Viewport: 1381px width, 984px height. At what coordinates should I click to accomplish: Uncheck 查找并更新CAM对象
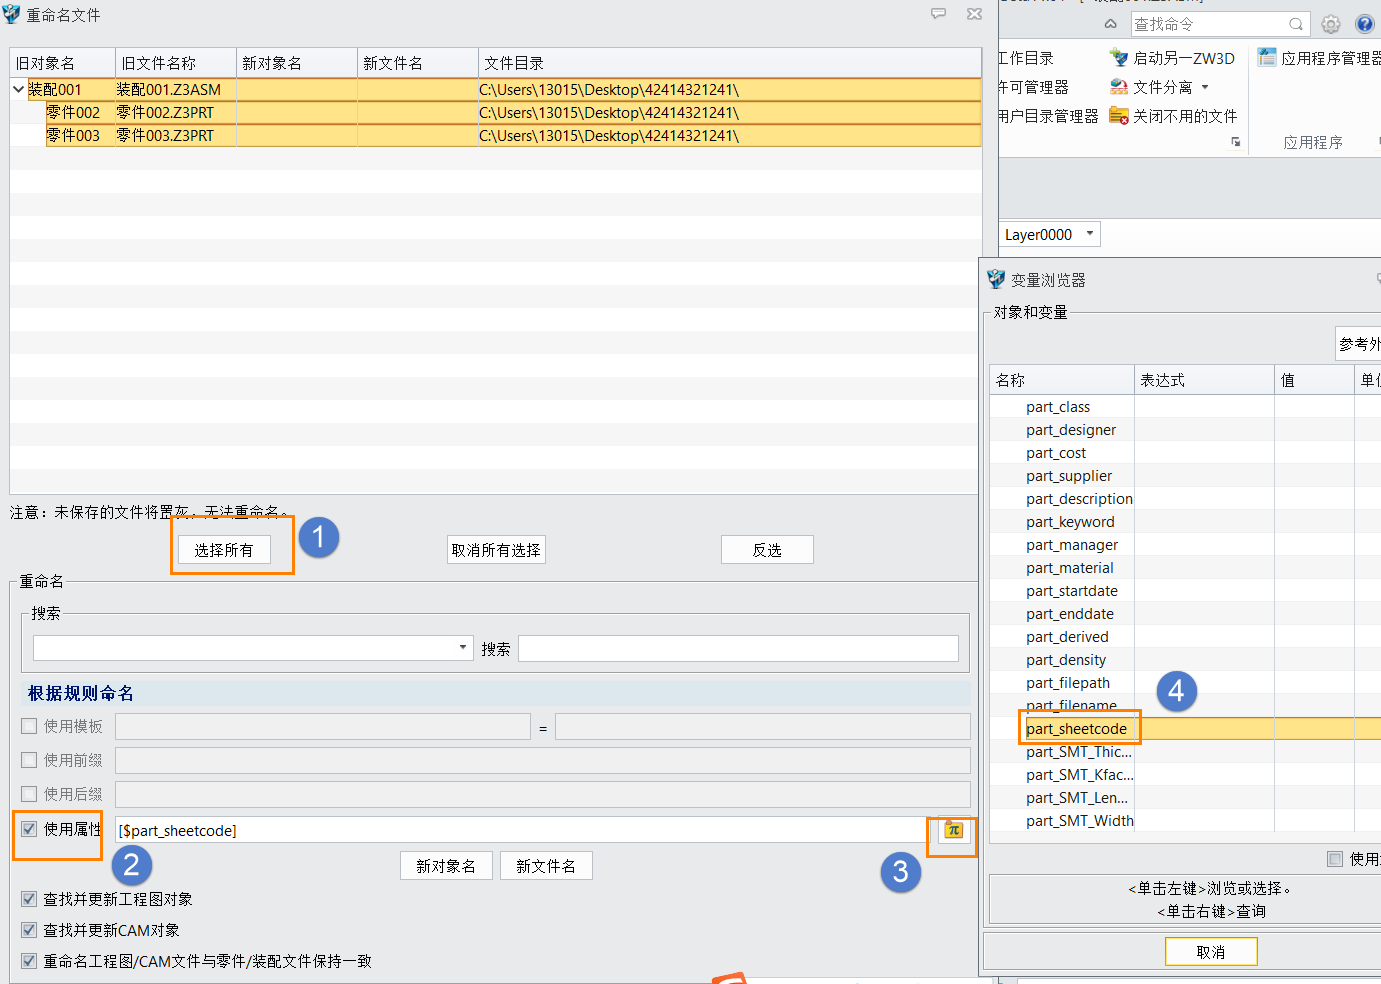tap(30, 930)
